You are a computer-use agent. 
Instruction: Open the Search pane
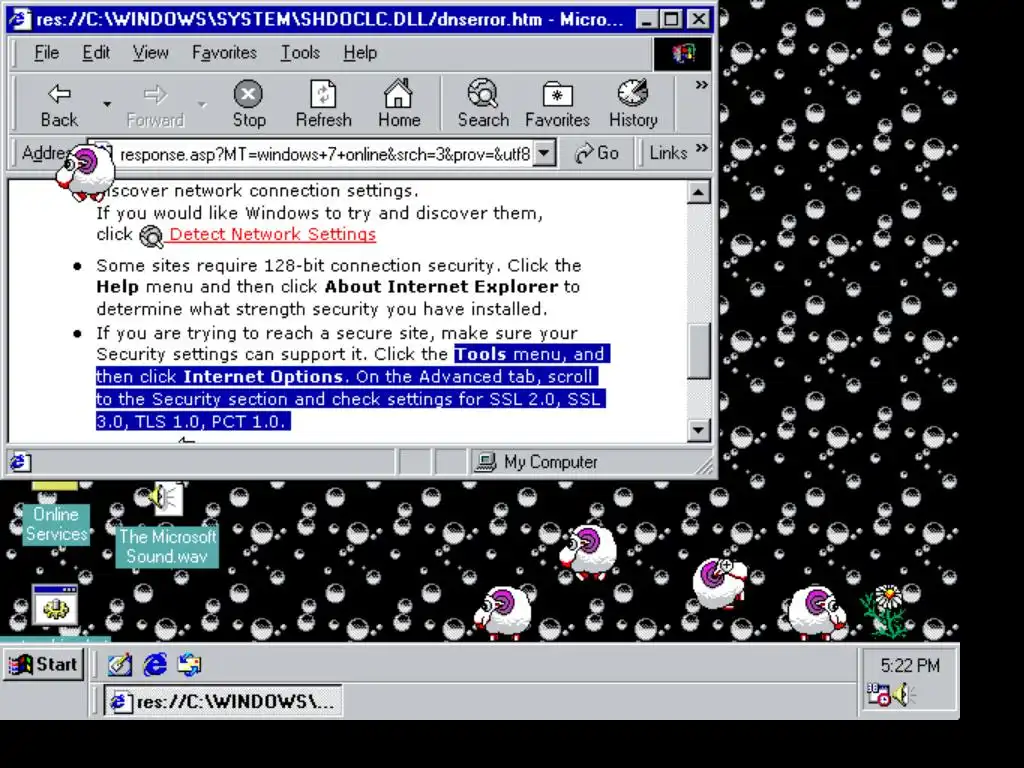click(x=483, y=104)
